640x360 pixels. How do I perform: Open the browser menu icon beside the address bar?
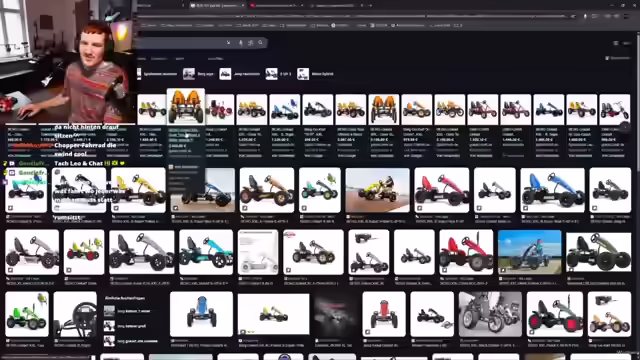point(627,16)
